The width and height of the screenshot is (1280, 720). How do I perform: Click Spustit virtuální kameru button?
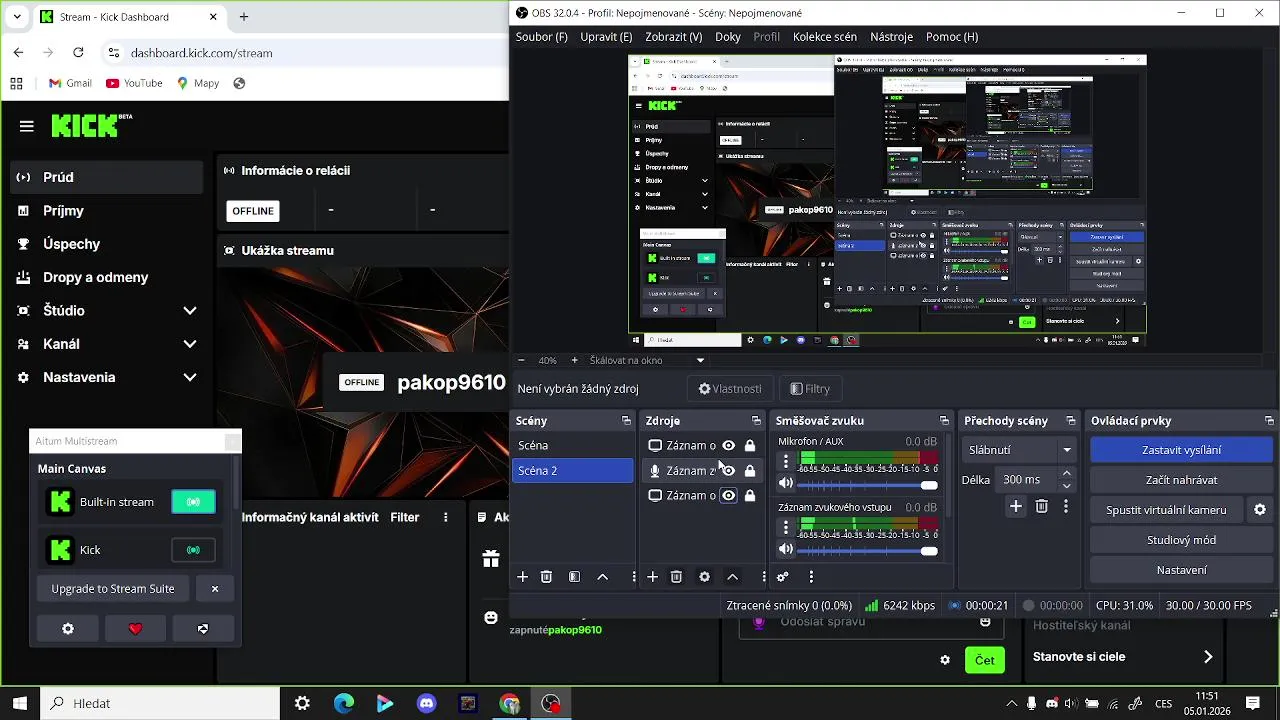coord(1166,510)
